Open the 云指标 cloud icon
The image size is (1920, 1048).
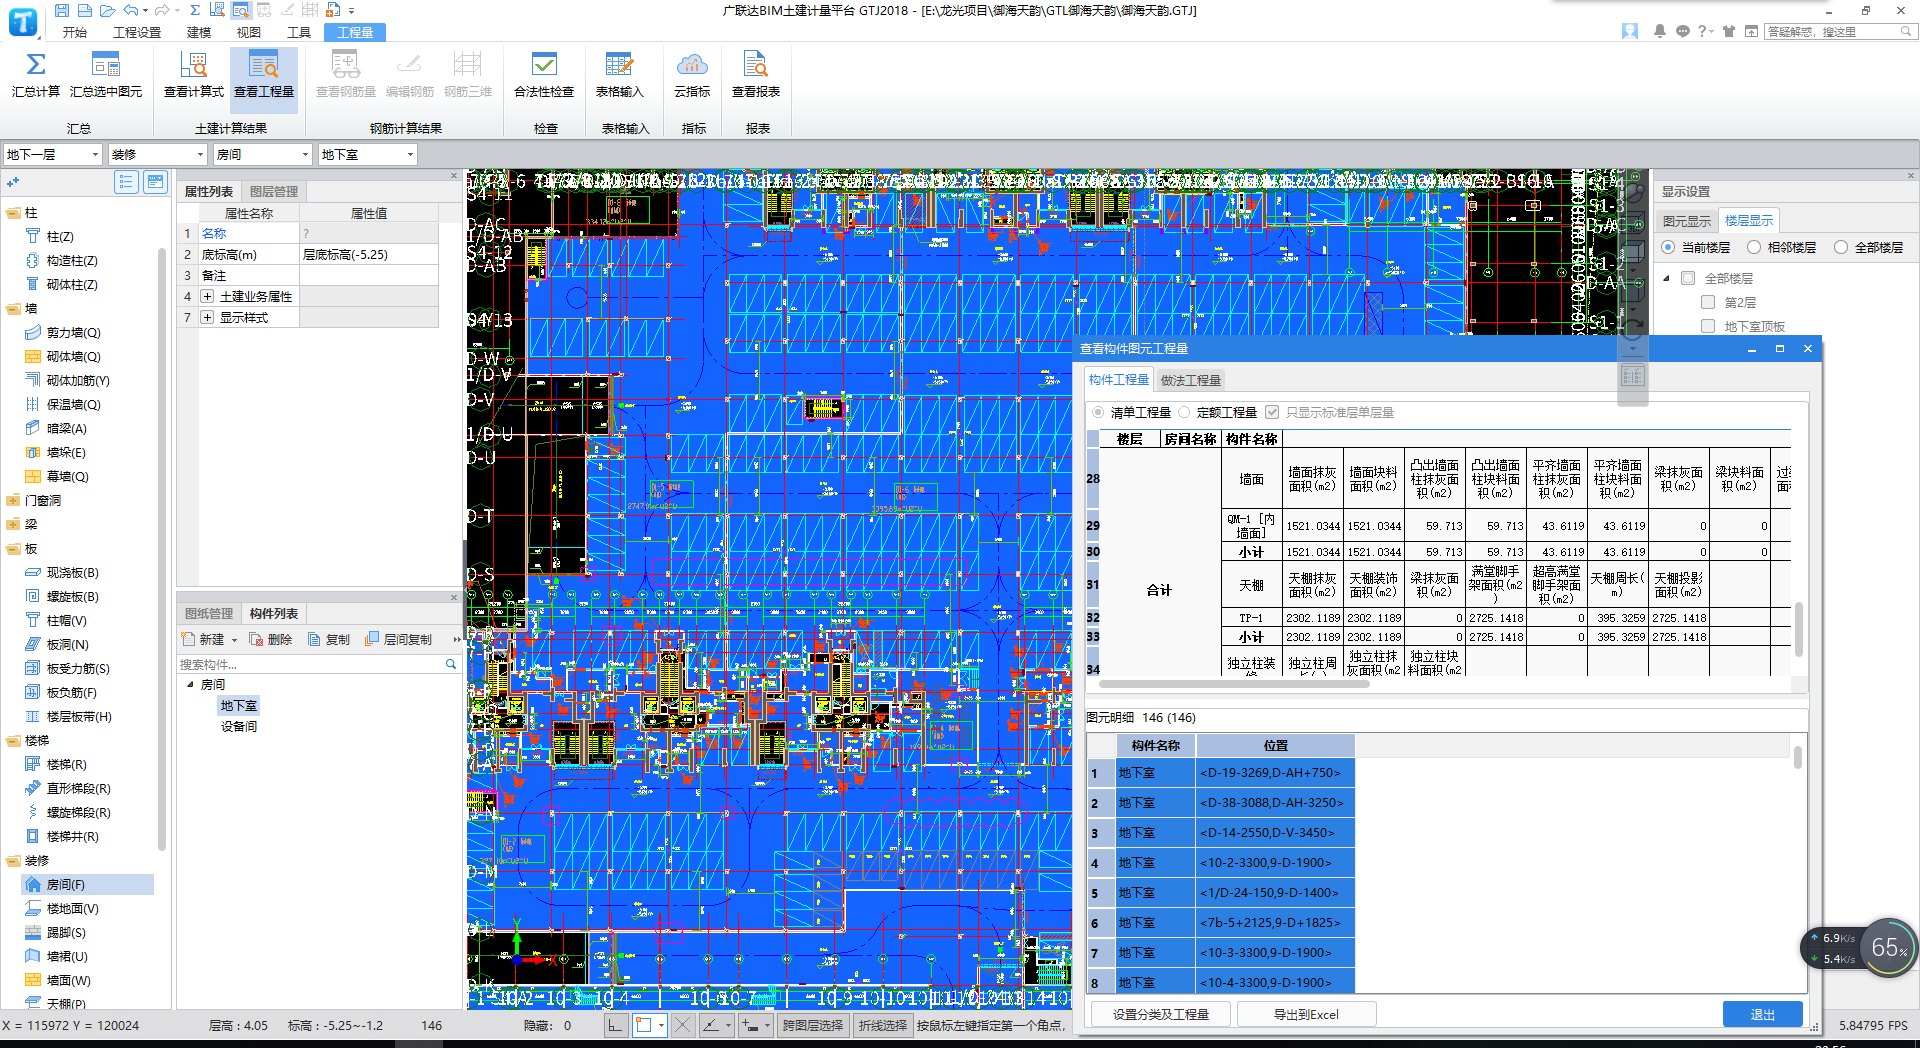692,65
